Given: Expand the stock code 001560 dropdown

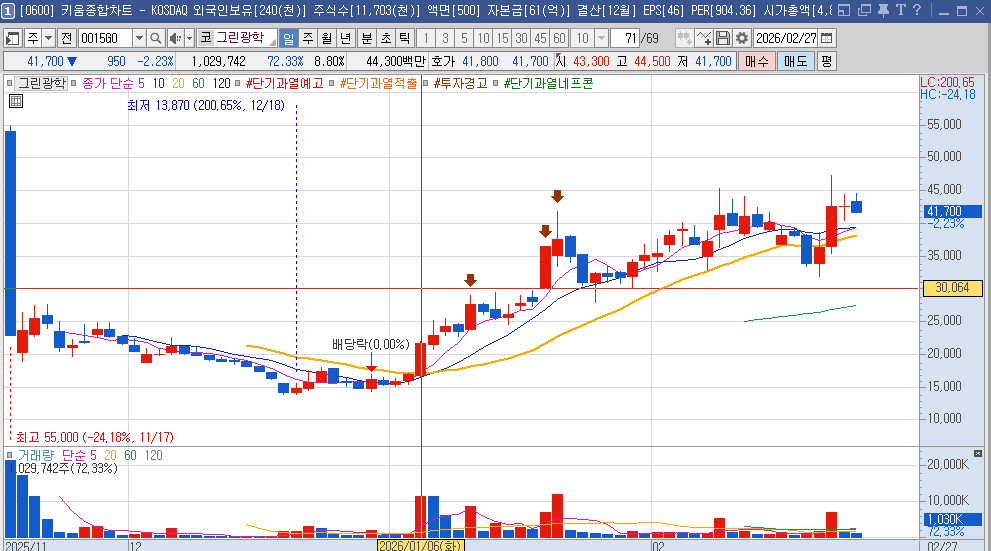Looking at the screenshot, I should click(x=139, y=38).
